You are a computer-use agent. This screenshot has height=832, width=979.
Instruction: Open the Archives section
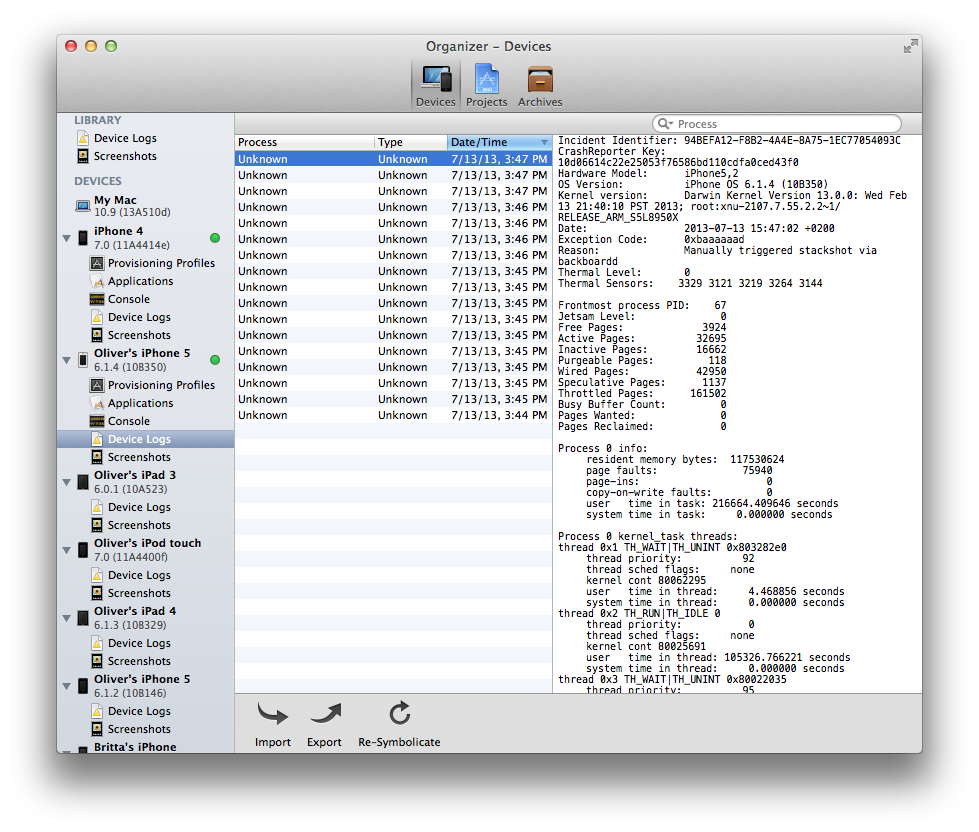tap(539, 86)
